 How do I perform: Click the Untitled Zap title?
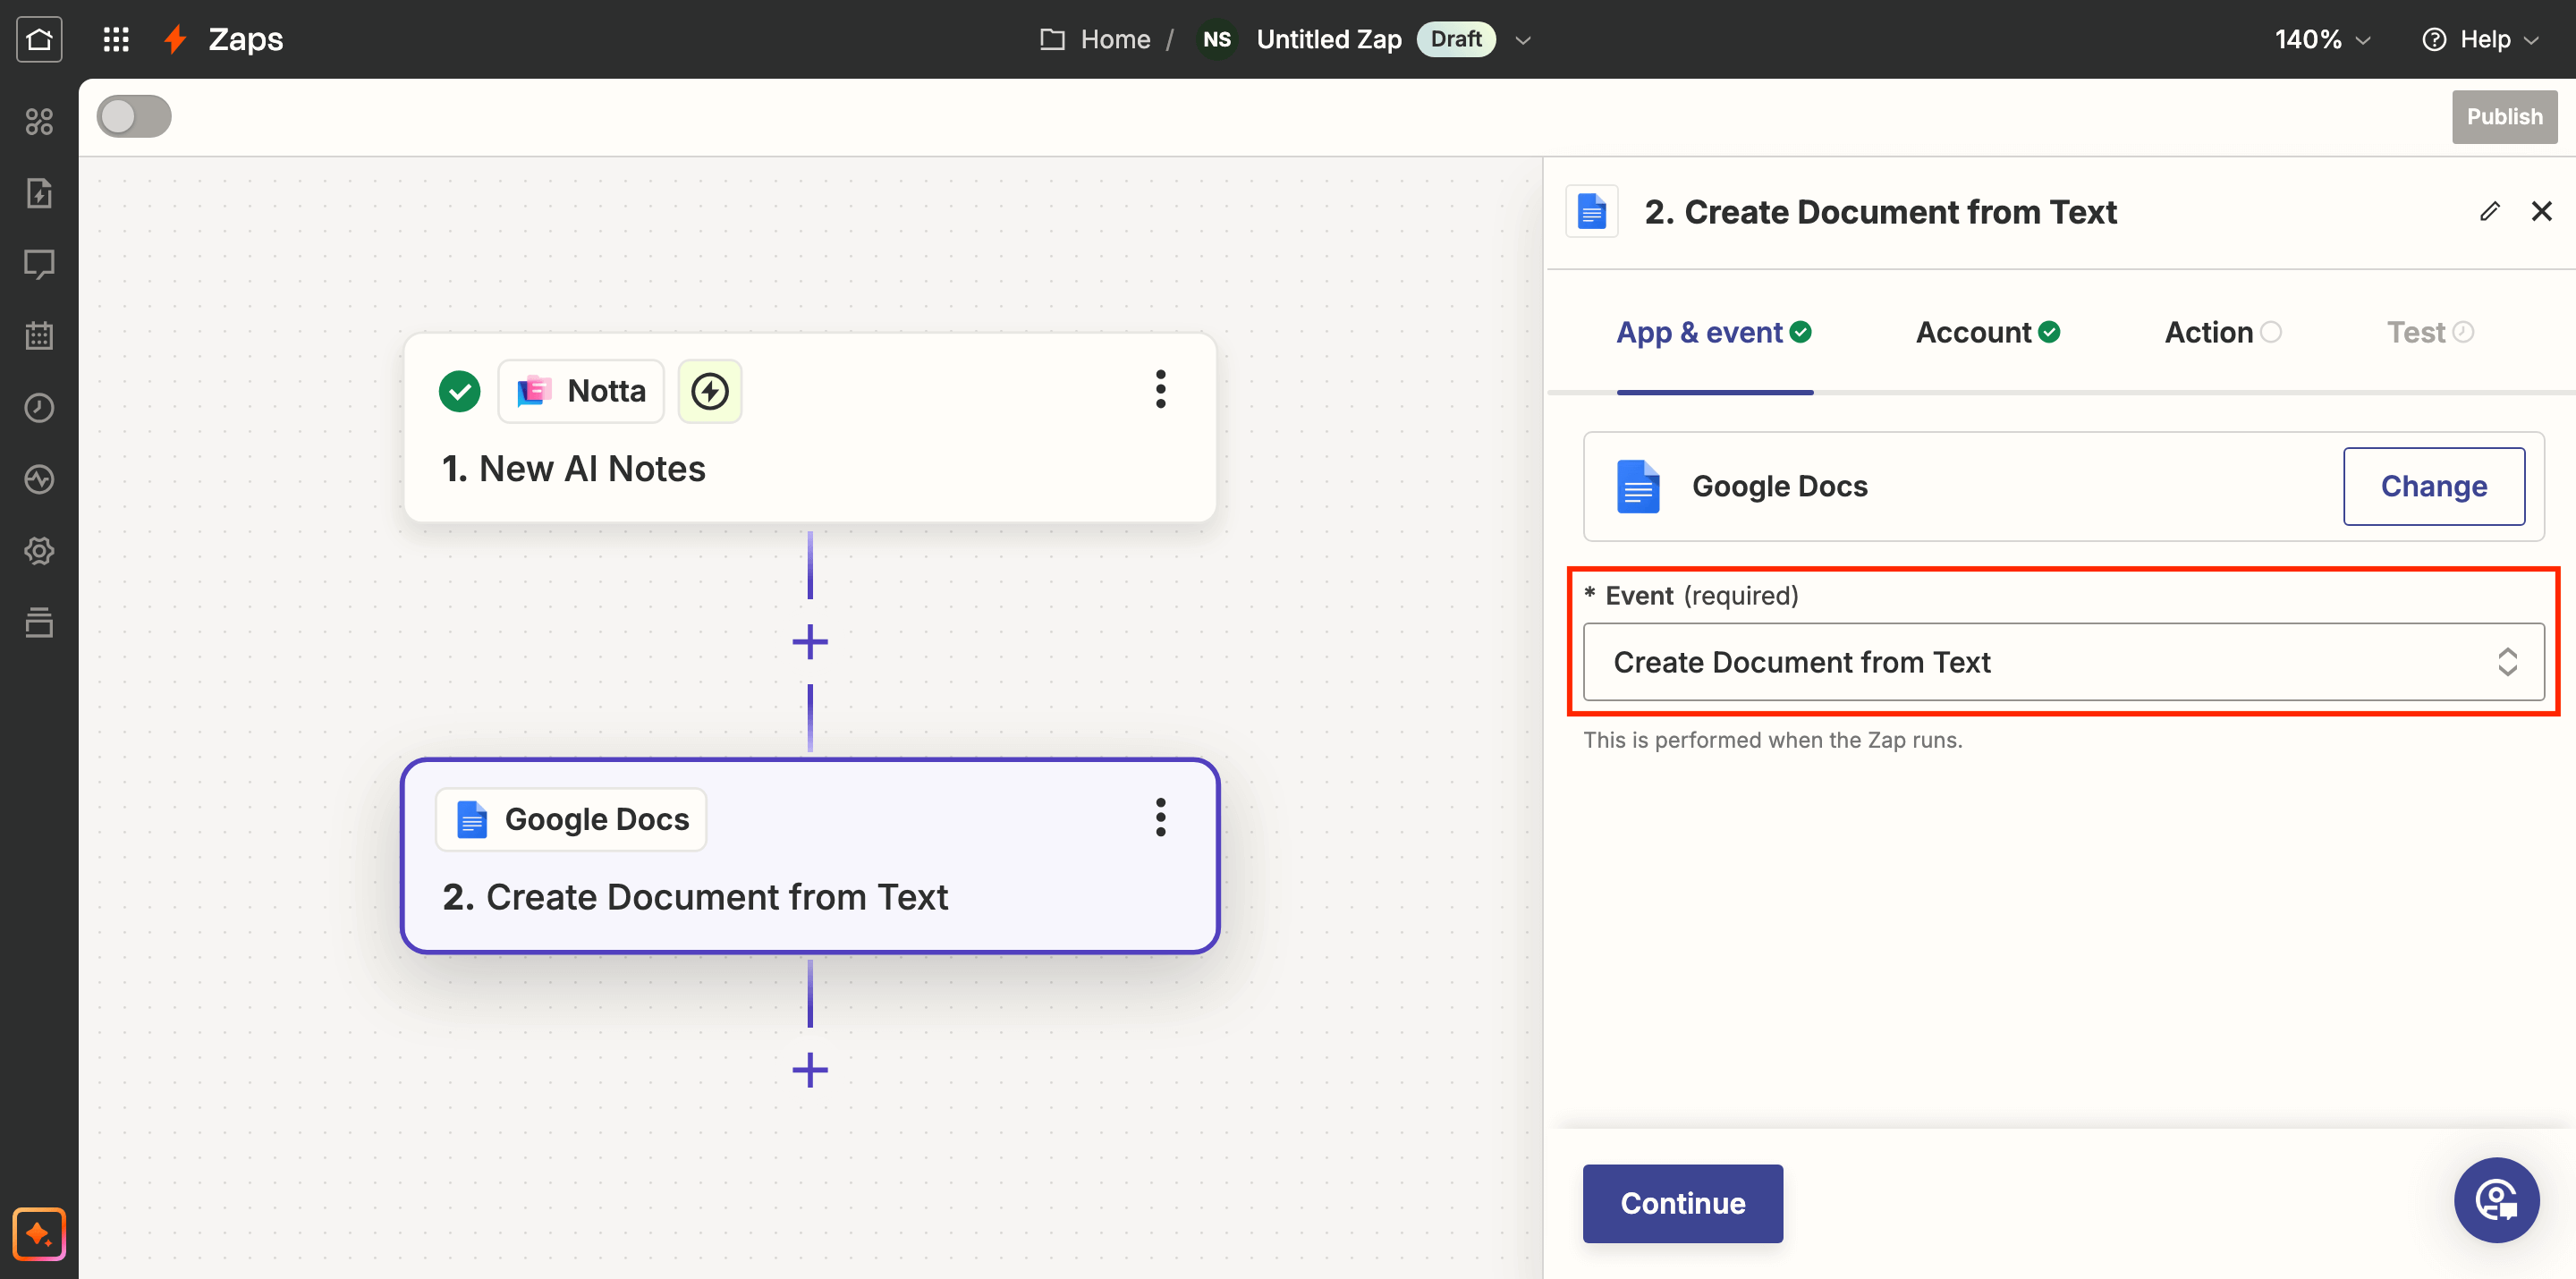(x=1329, y=39)
